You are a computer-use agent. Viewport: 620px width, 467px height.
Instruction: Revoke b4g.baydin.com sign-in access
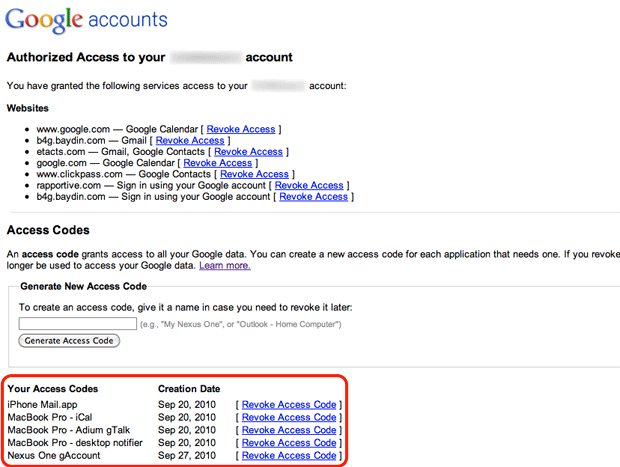coord(314,197)
